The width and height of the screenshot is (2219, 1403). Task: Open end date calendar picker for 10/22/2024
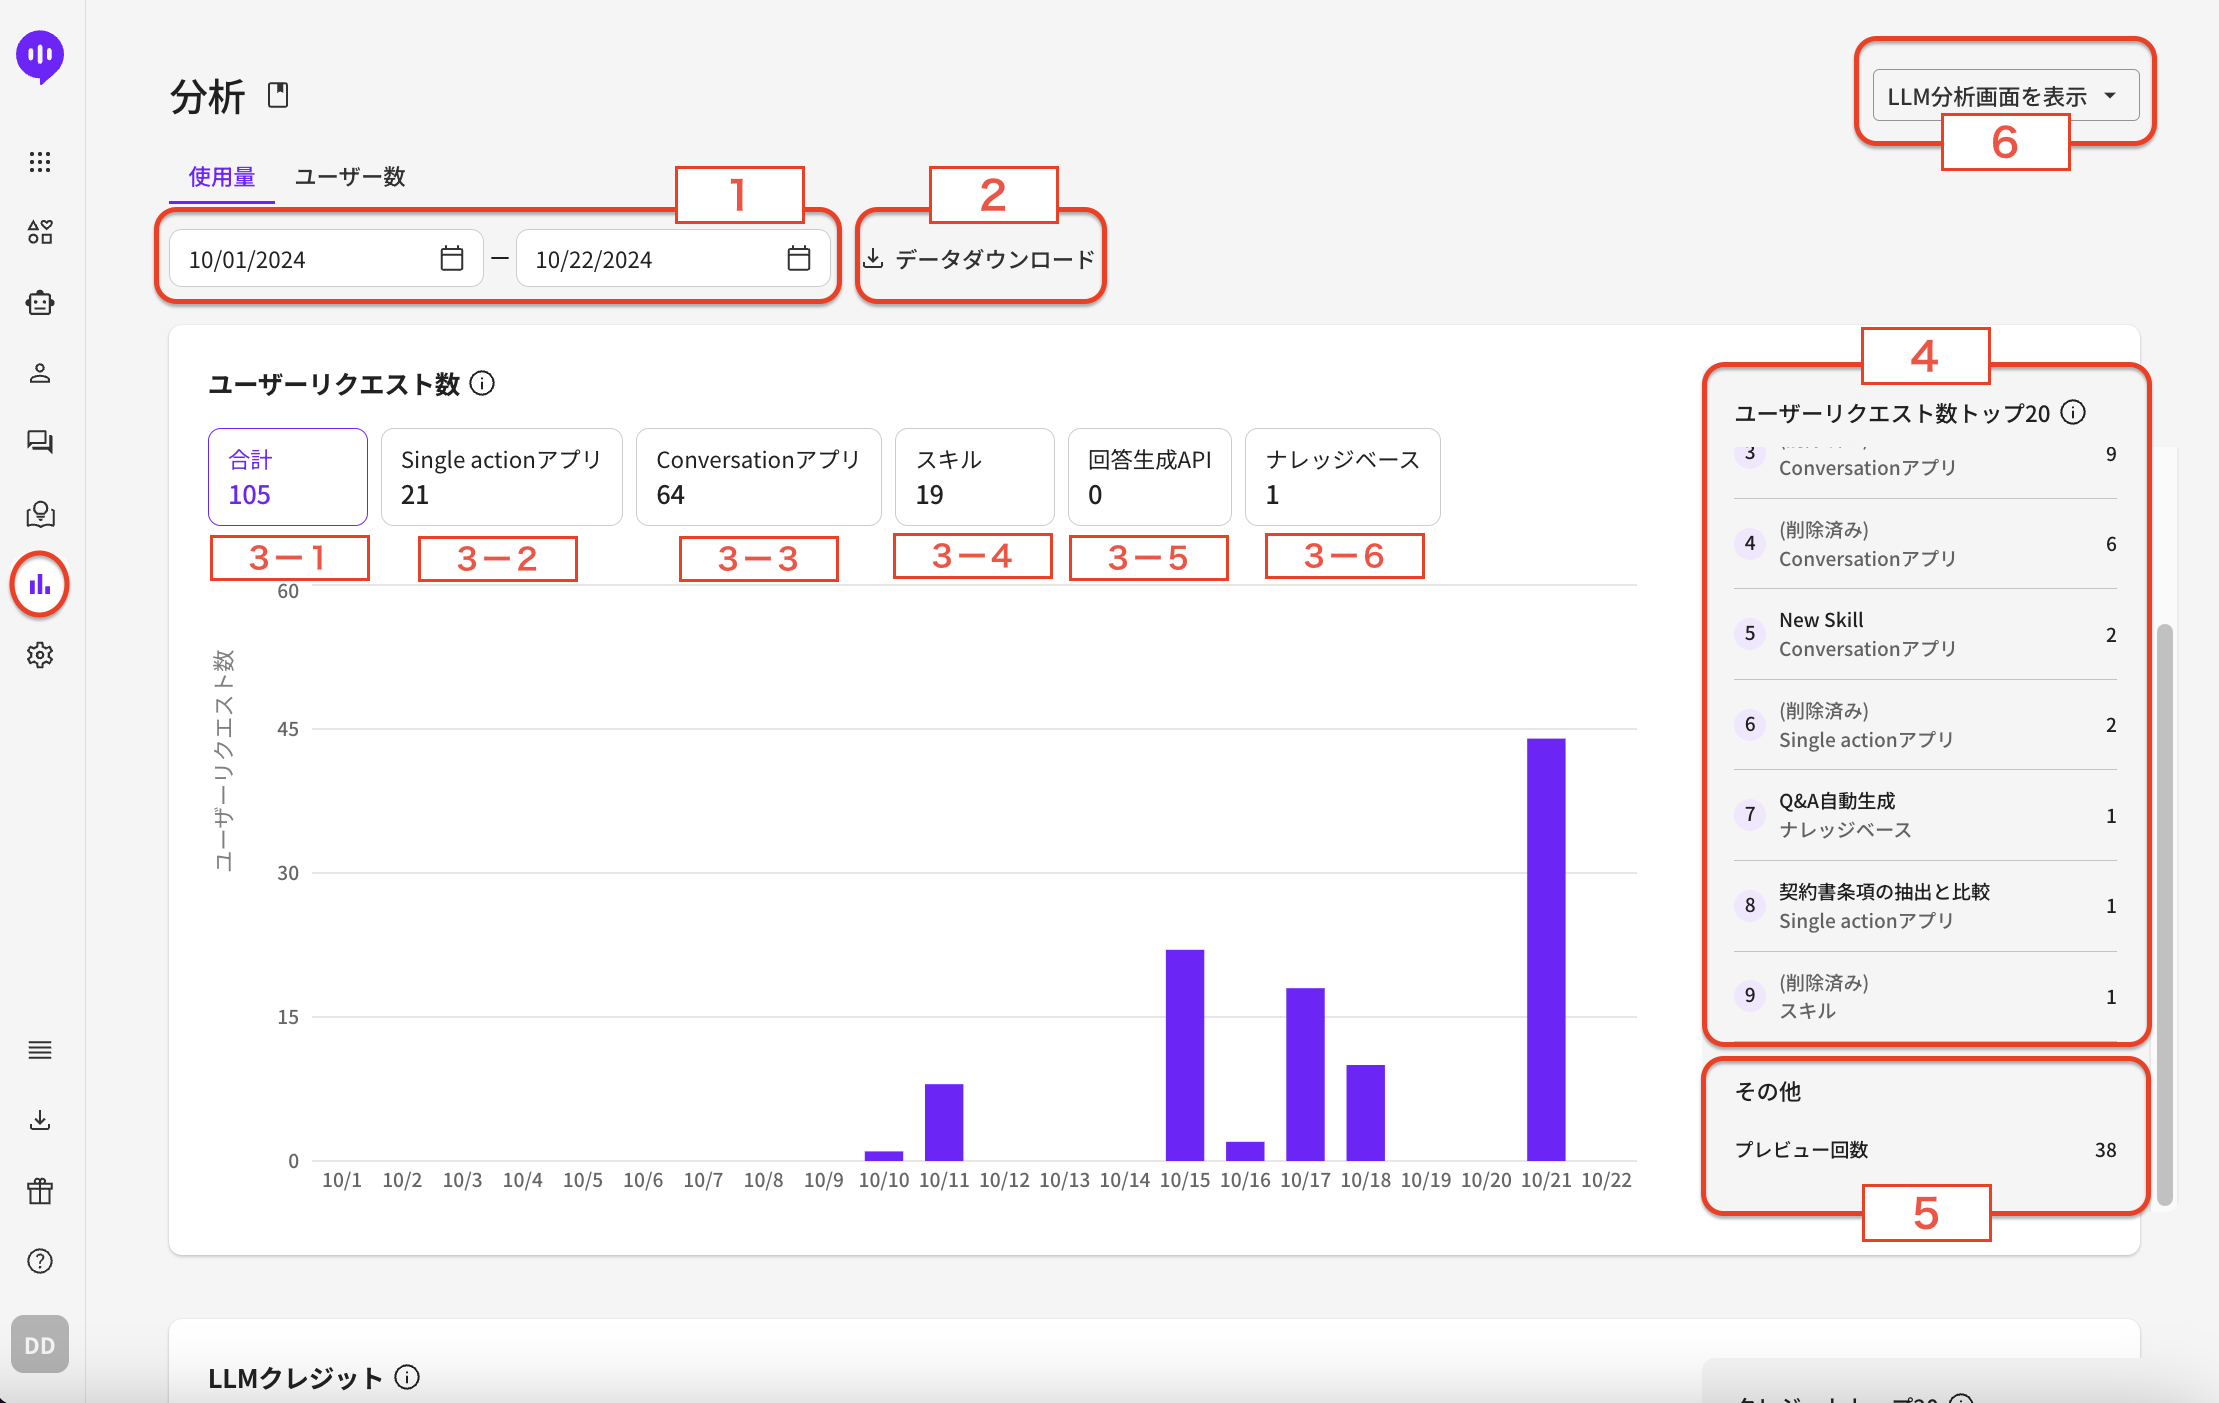pyautogui.click(x=798, y=259)
